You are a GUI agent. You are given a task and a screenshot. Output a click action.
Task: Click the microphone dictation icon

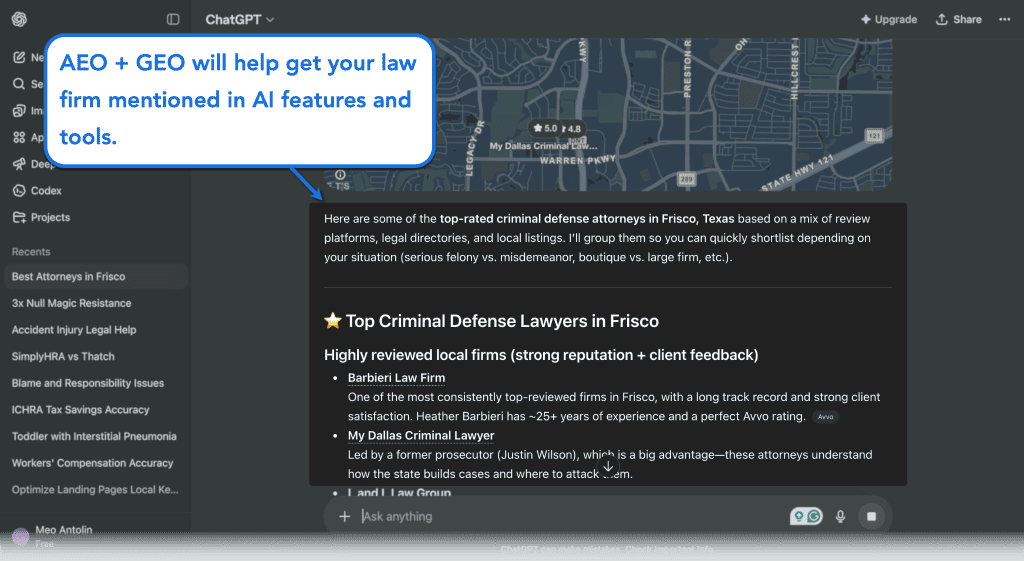[840, 516]
